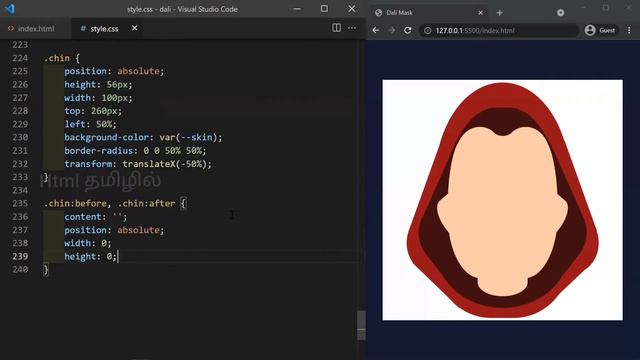The height and width of the screenshot is (360, 640).
Task: Click 'width: 0;' declaration
Action: pos(87,243)
